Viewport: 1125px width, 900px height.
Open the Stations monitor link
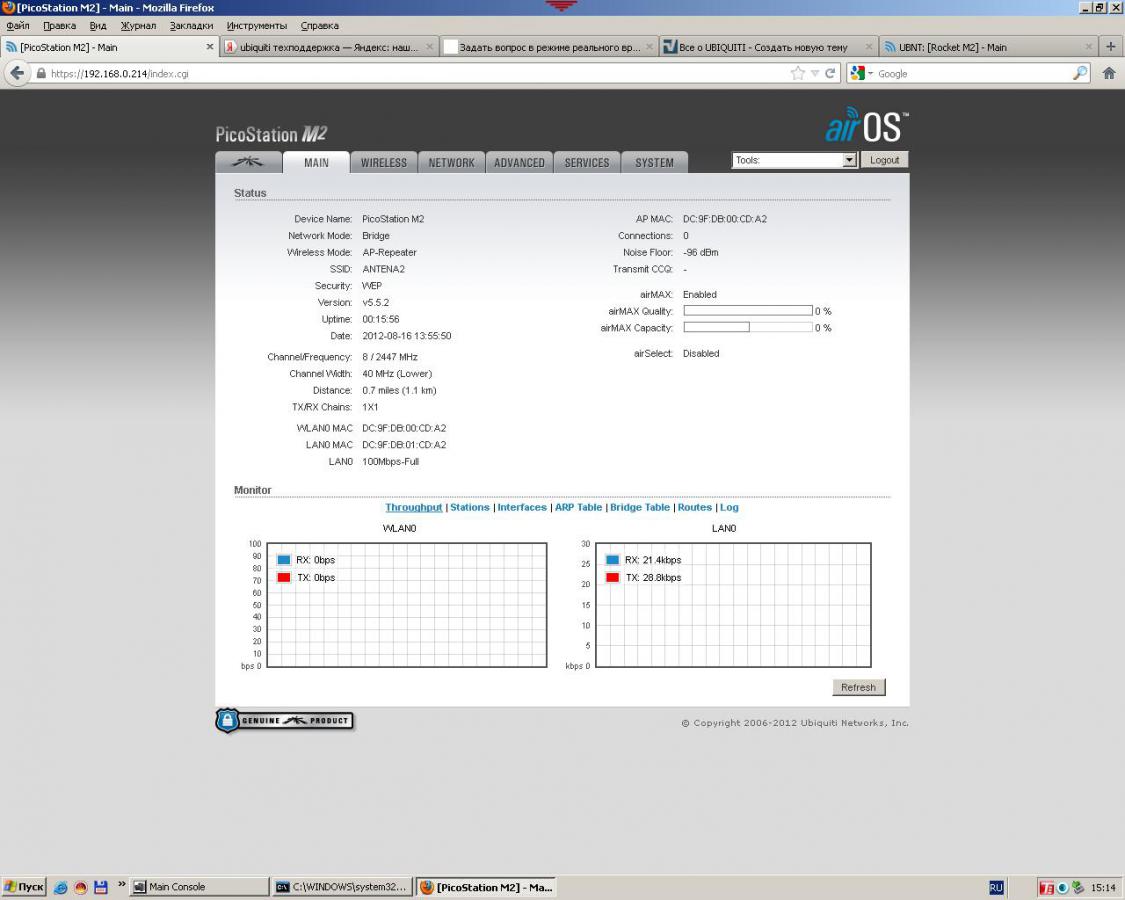470,507
